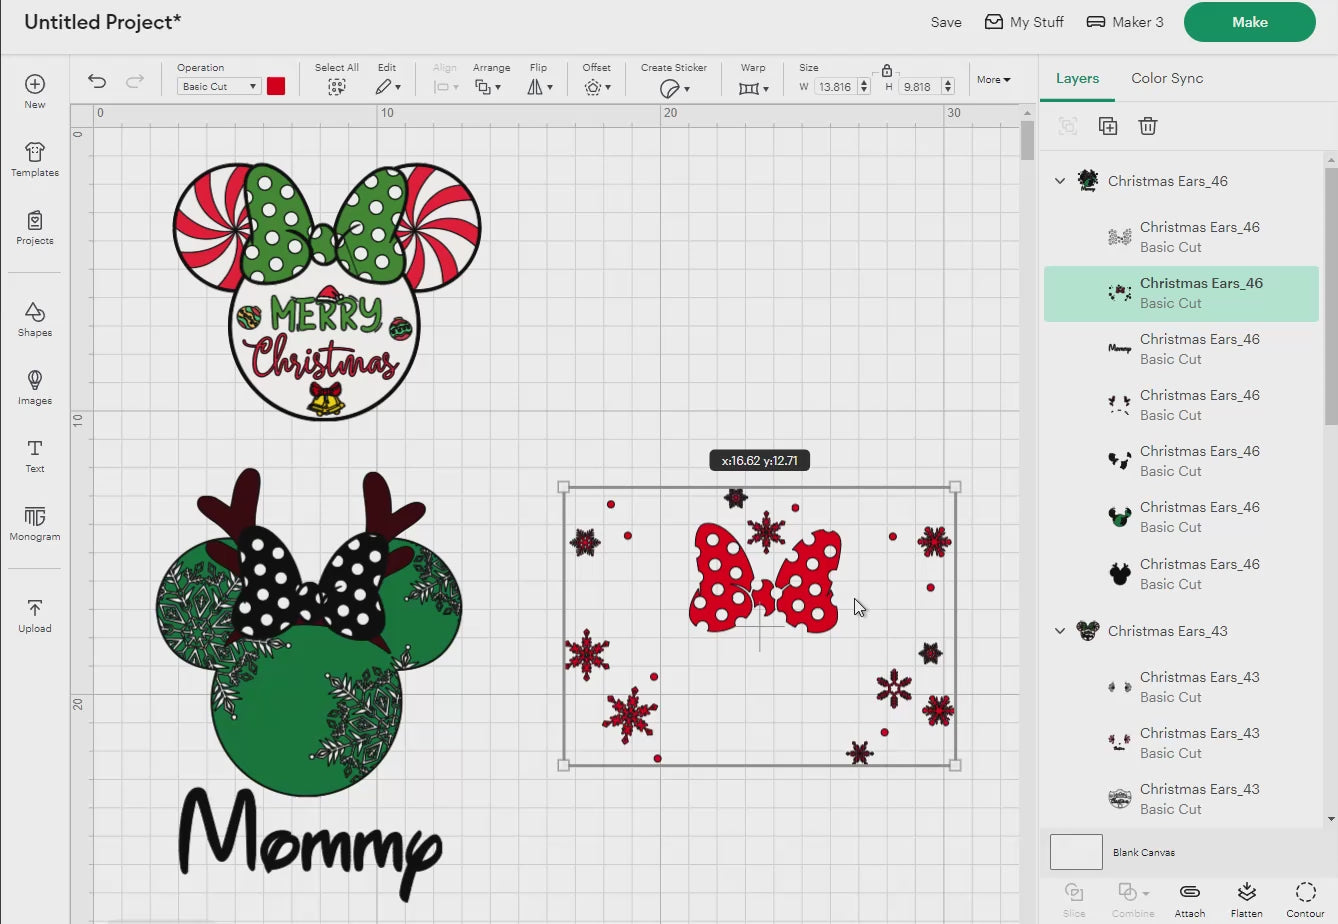The height and width of the screenshot is (924, 1338).
Task: Open the Maker 3 machine selector
Action: click(x=1125, y=22)
